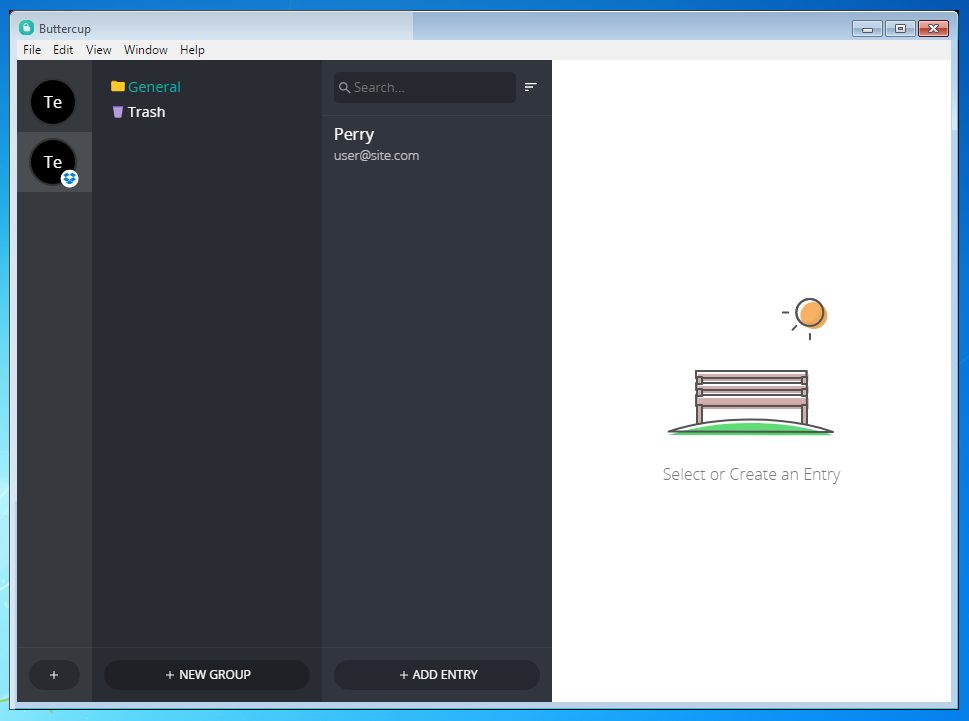Open the first Te vault avatar
969x721 pixels.
[x=53, y=102]
